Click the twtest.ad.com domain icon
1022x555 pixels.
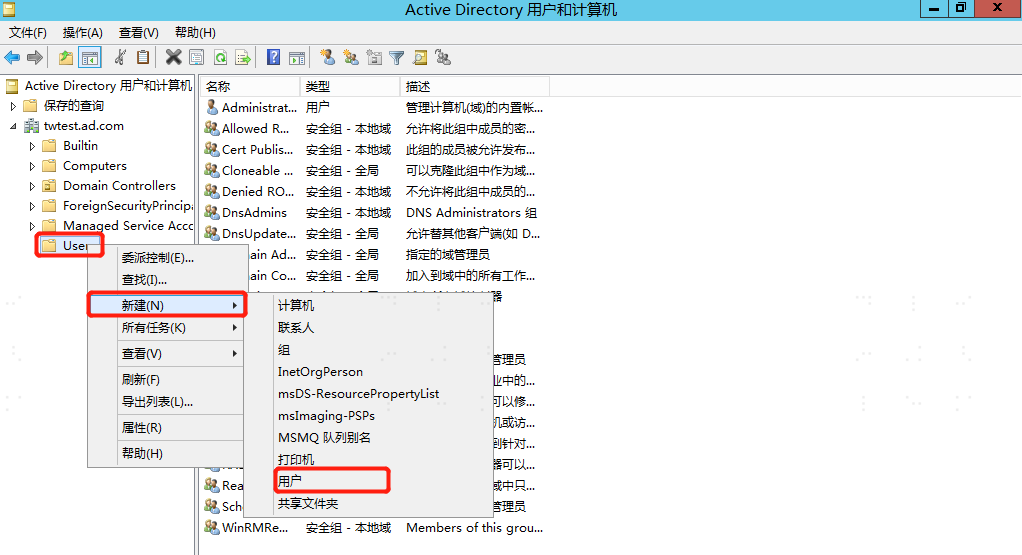point(31,126)
